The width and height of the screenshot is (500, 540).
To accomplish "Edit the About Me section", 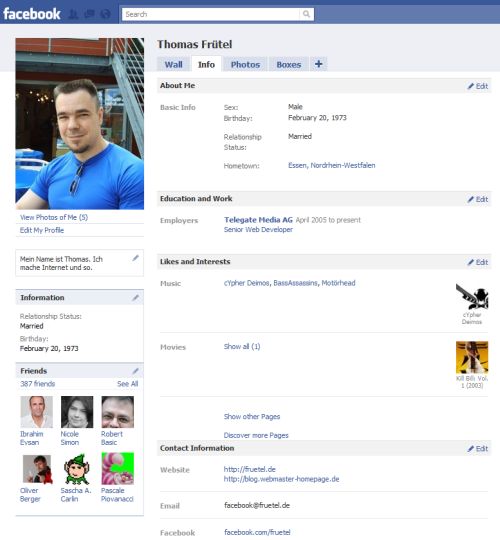I will [x=478, y=86].
